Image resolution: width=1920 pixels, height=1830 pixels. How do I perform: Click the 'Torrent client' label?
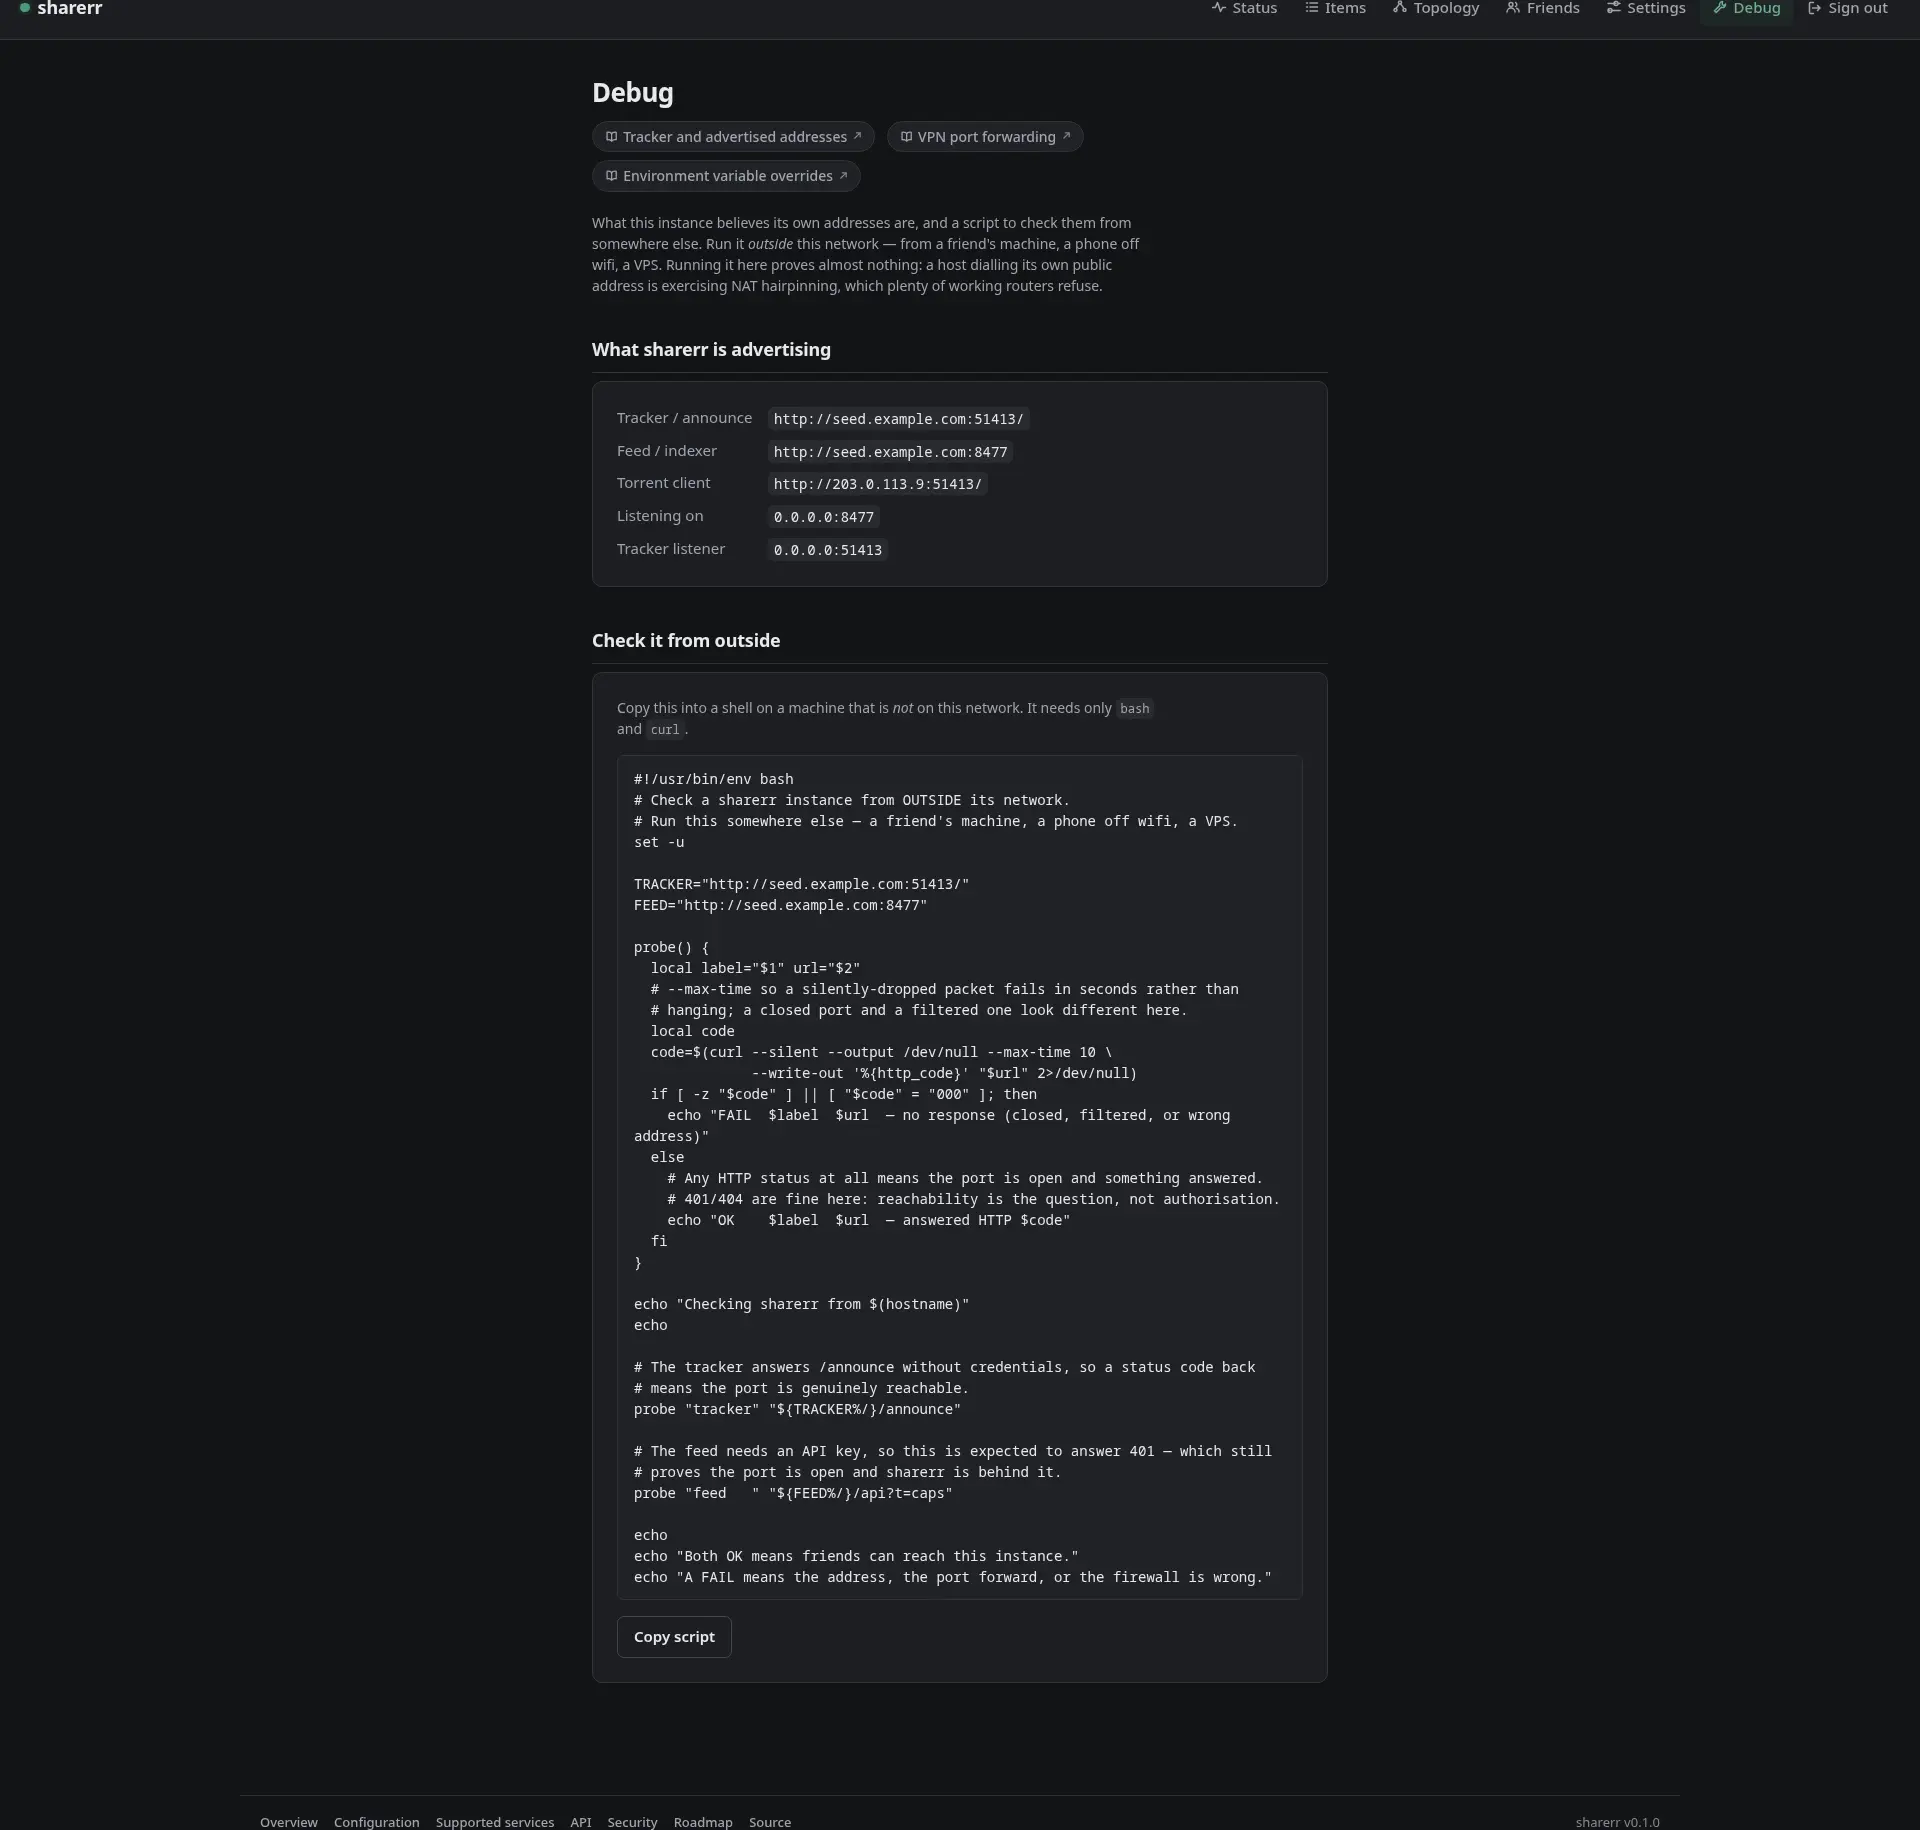[x=663, y=483]
